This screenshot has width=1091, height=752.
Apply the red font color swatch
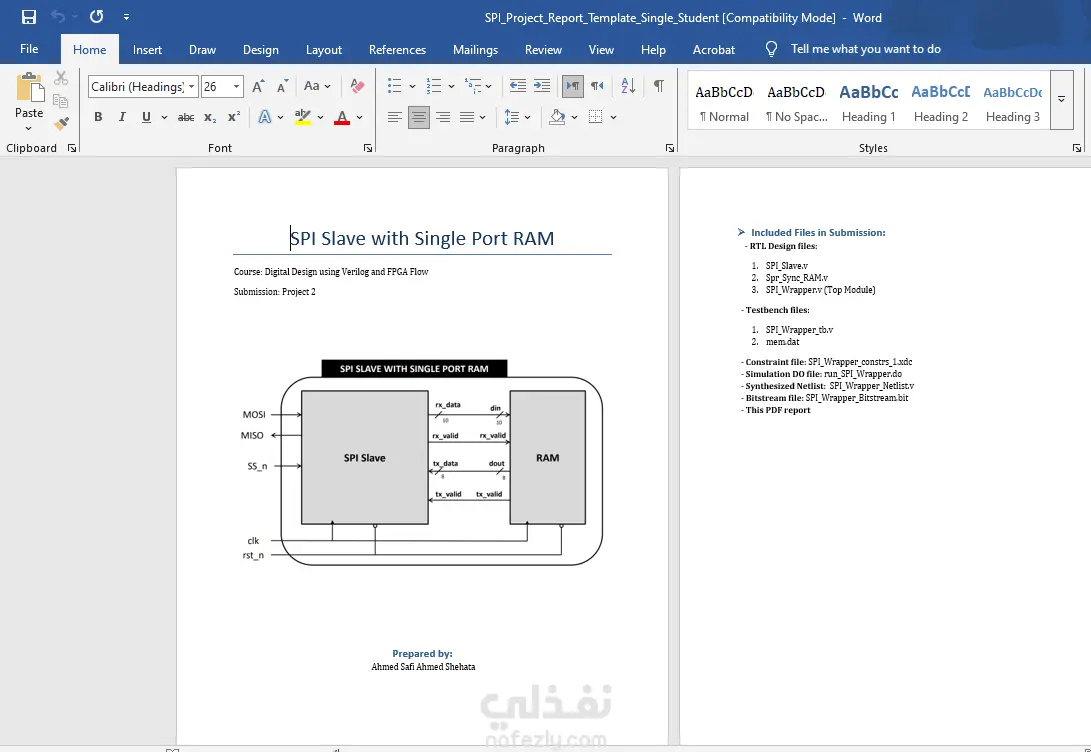pyautogui.click(x=342, y=117)
